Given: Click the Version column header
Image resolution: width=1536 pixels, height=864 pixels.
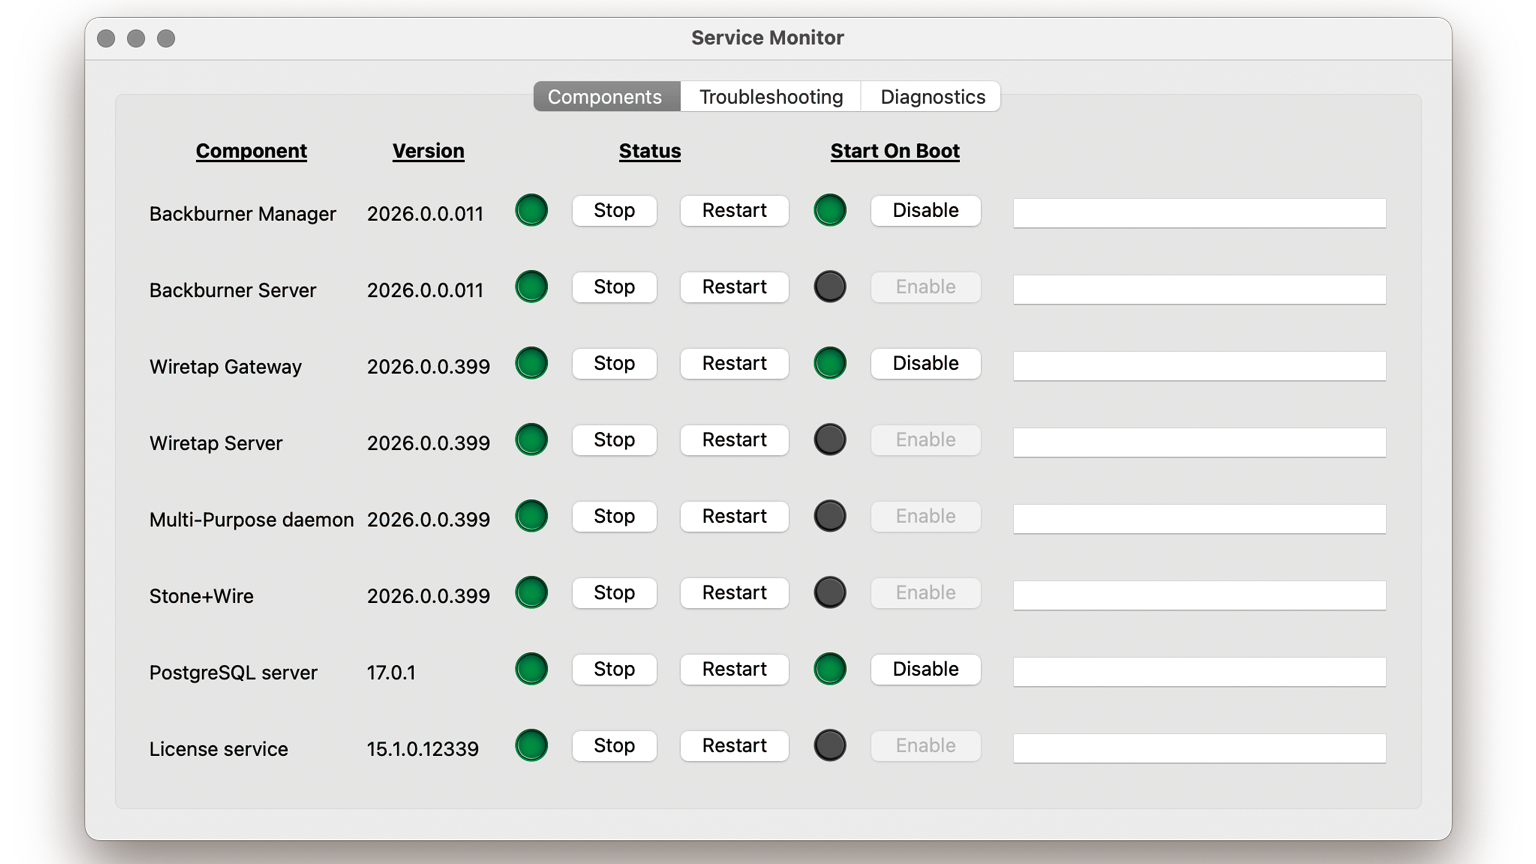Looking at the screenshot, I should (x=428, y=151).
